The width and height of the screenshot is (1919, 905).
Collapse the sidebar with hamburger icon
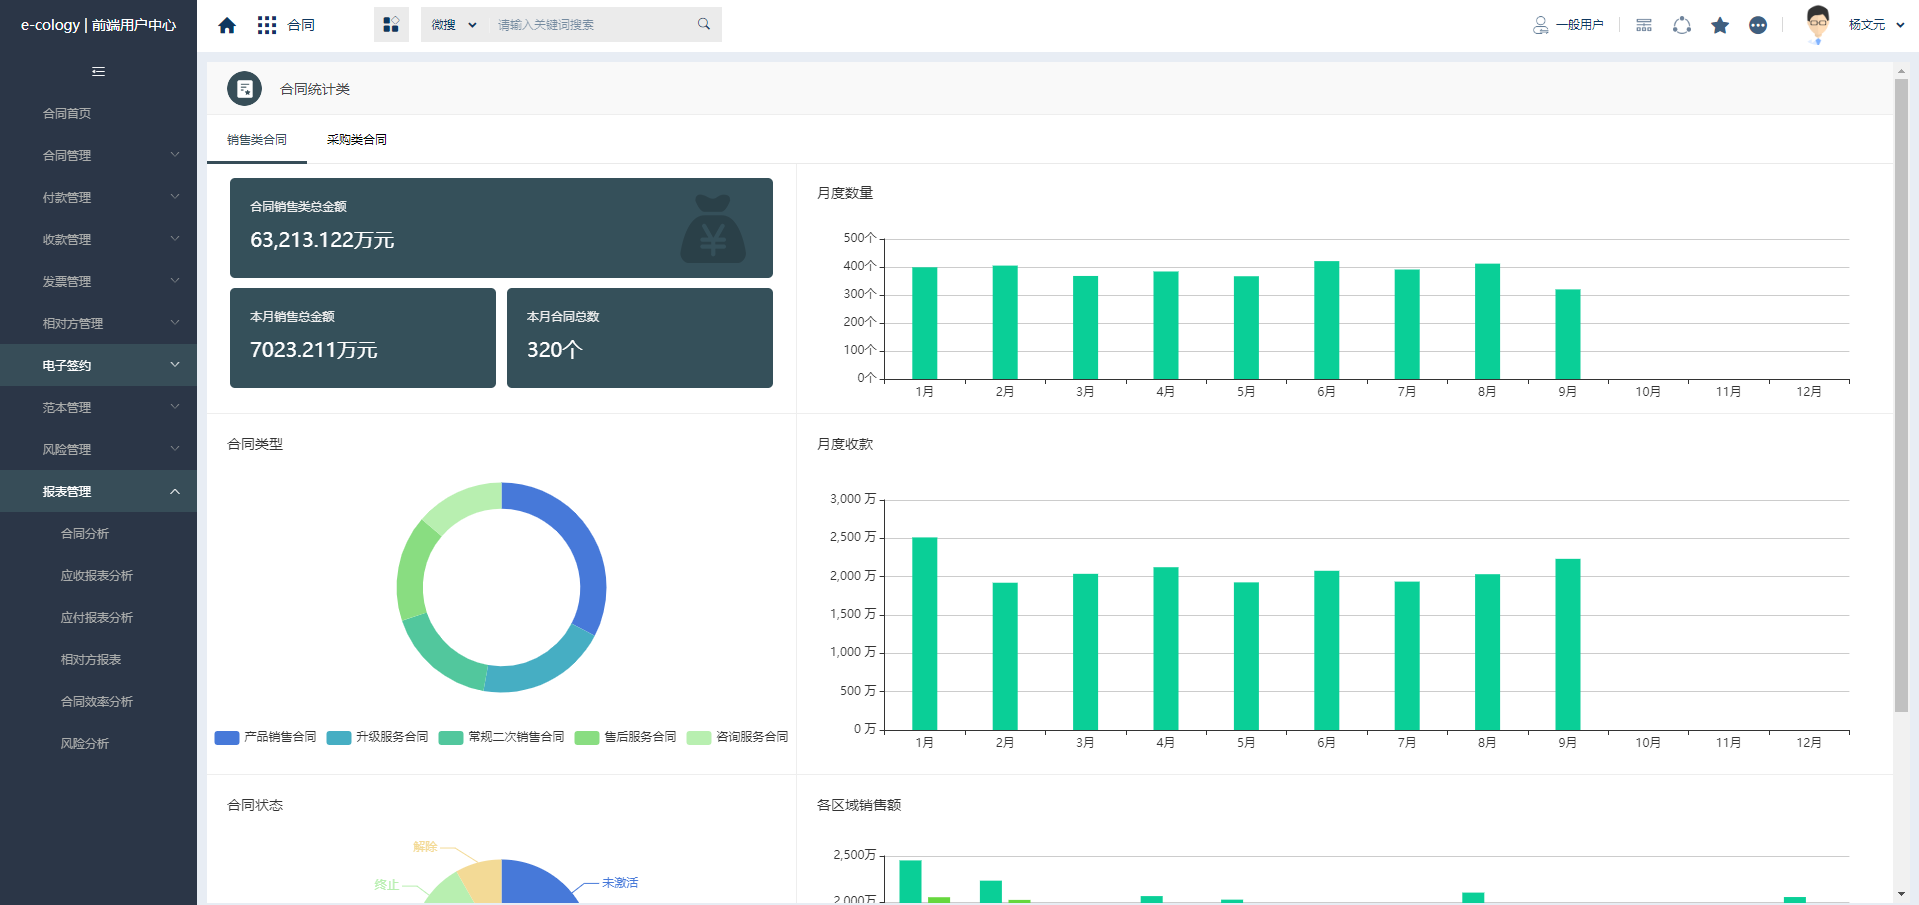[98, 71]
